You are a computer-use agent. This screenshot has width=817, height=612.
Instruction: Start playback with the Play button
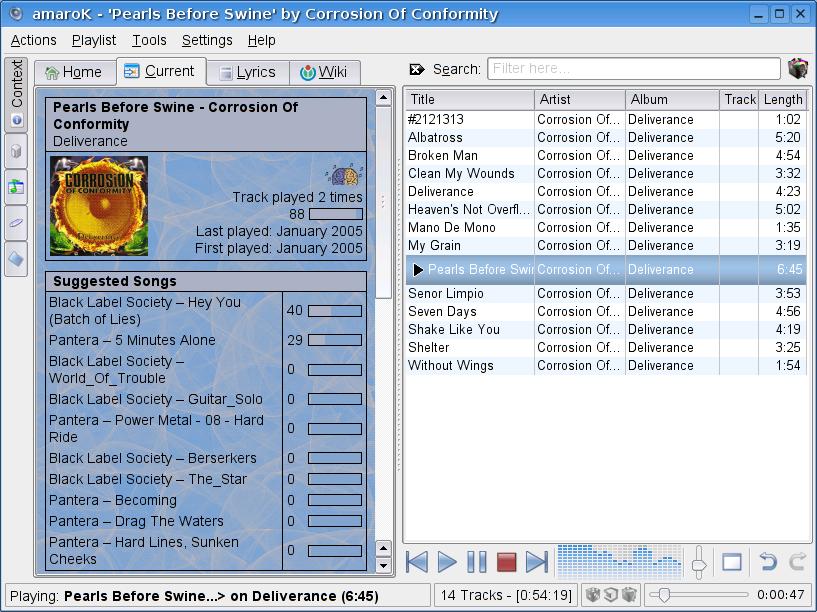447,562
